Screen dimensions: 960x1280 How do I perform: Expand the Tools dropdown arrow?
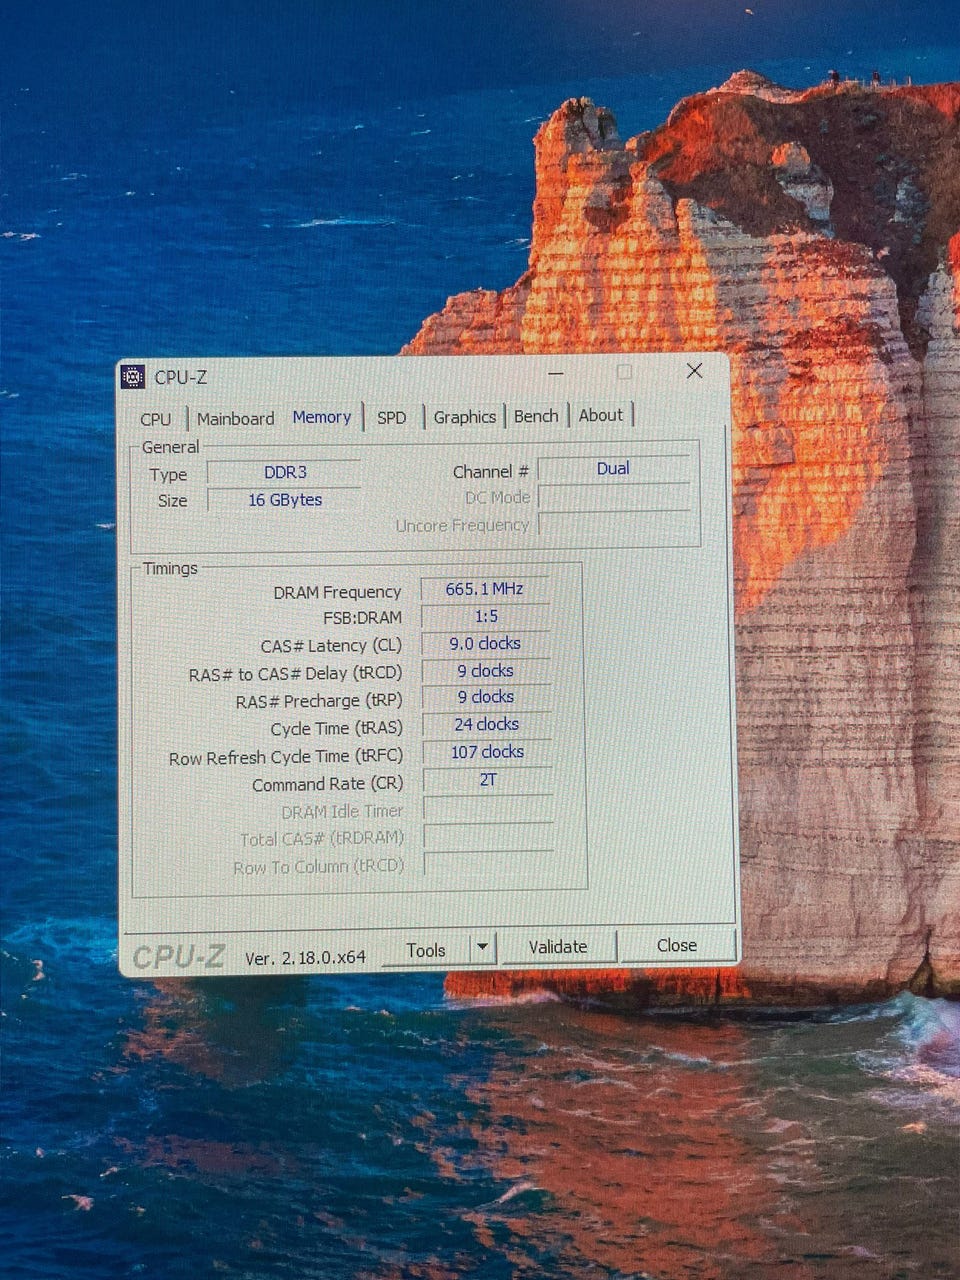483,947
